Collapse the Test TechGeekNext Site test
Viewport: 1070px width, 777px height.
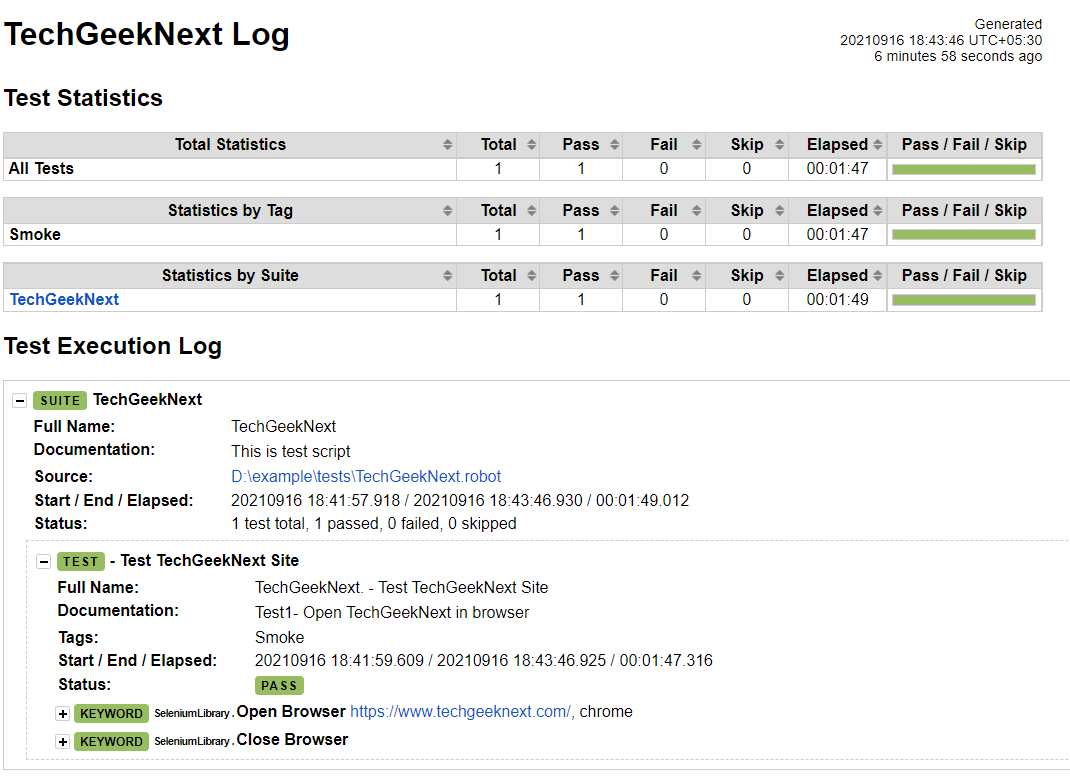[x=44, y=562]
